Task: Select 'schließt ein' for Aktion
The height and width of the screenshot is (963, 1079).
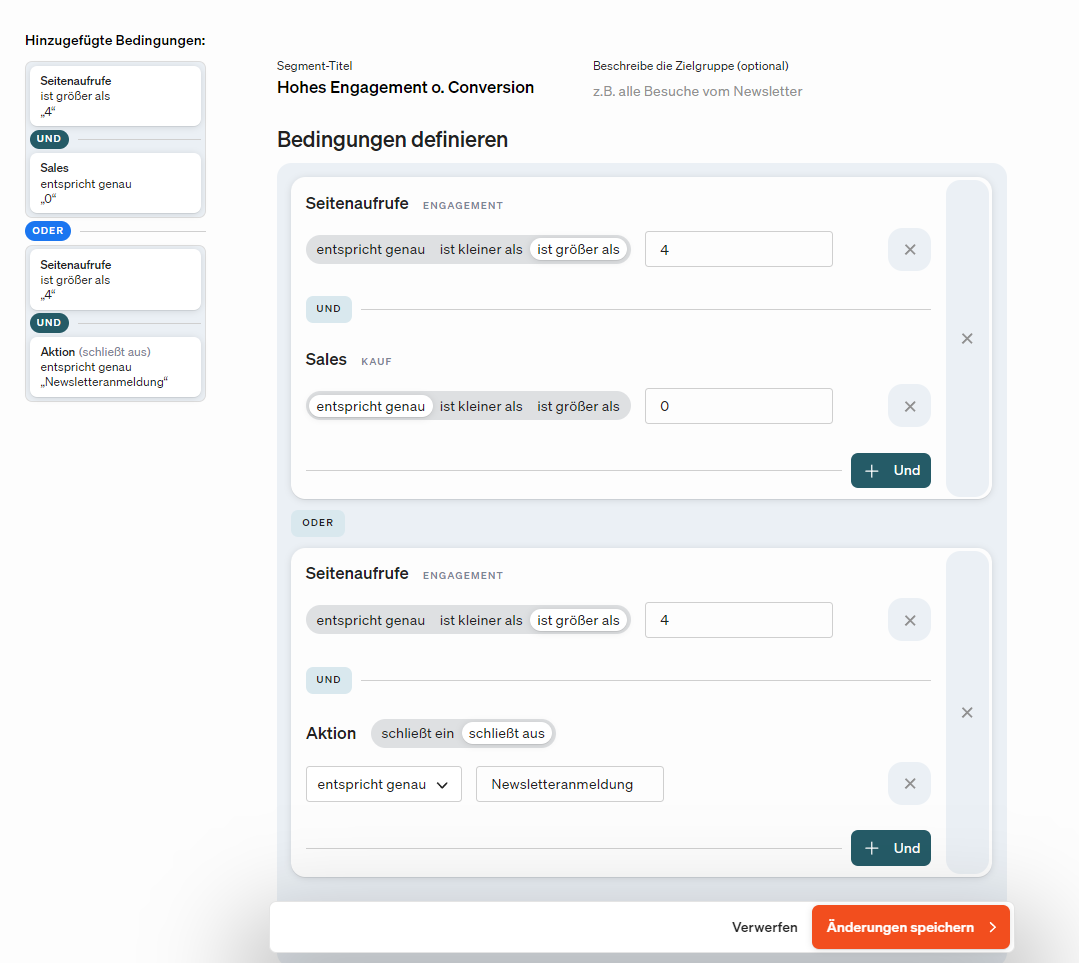Action: [x=417, y=733]
